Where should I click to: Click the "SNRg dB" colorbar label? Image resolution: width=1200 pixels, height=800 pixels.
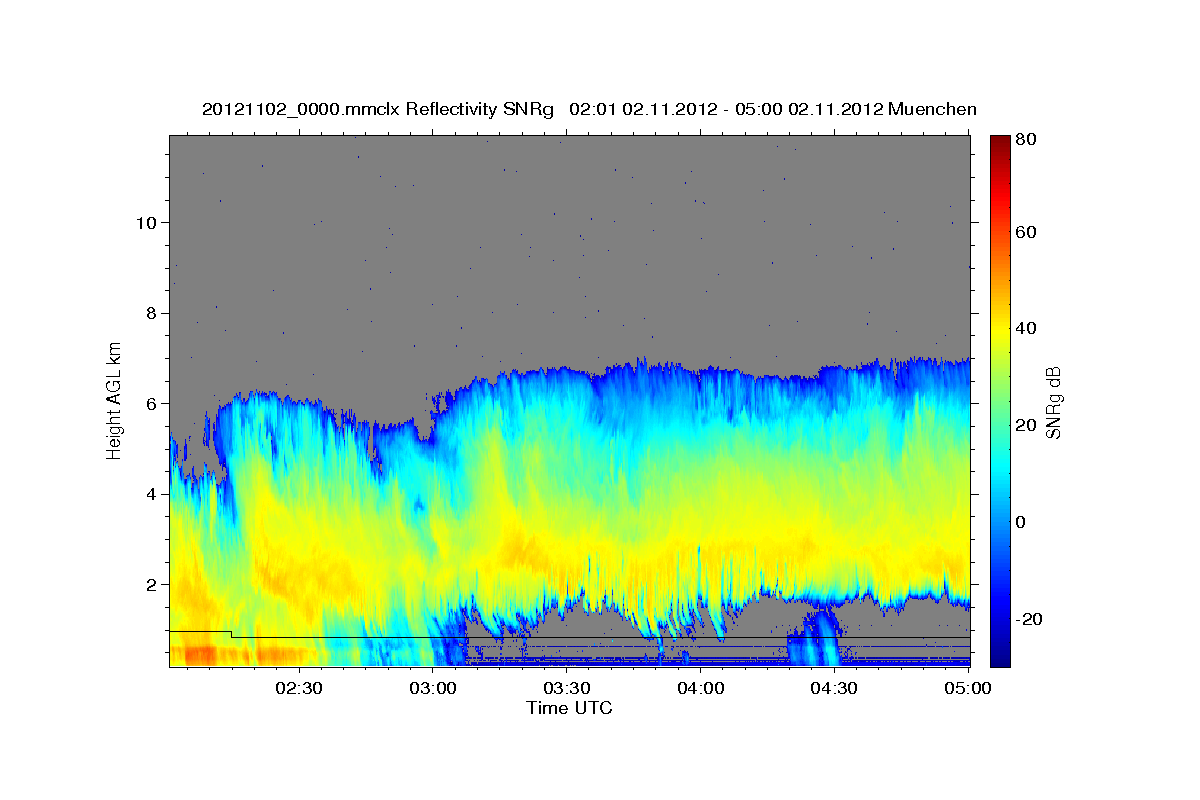click(x=1052, y=402)
